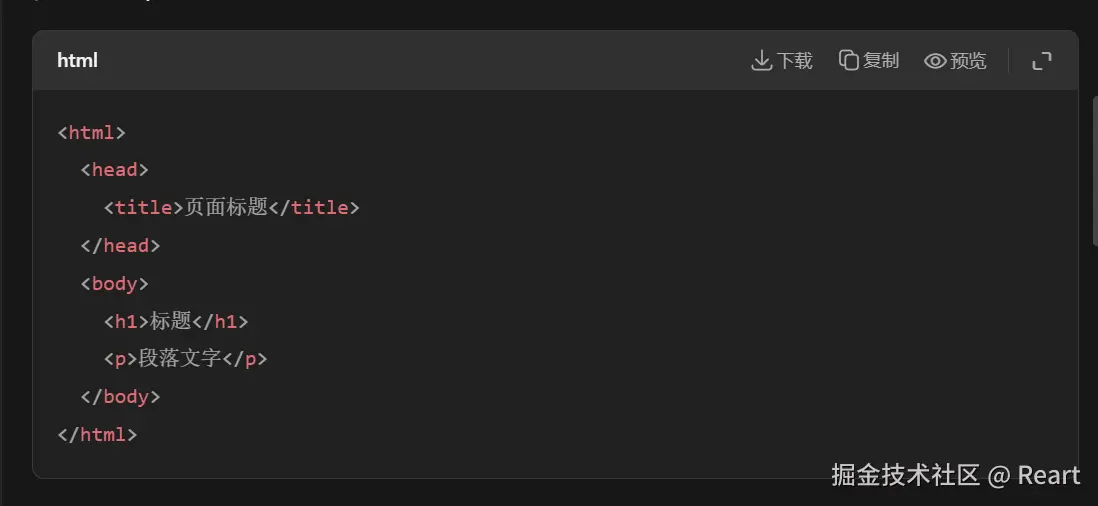1098x506 pixels.
Task: Click the 掘金技术社区 watermark text
Action: [x=905, y=475]
